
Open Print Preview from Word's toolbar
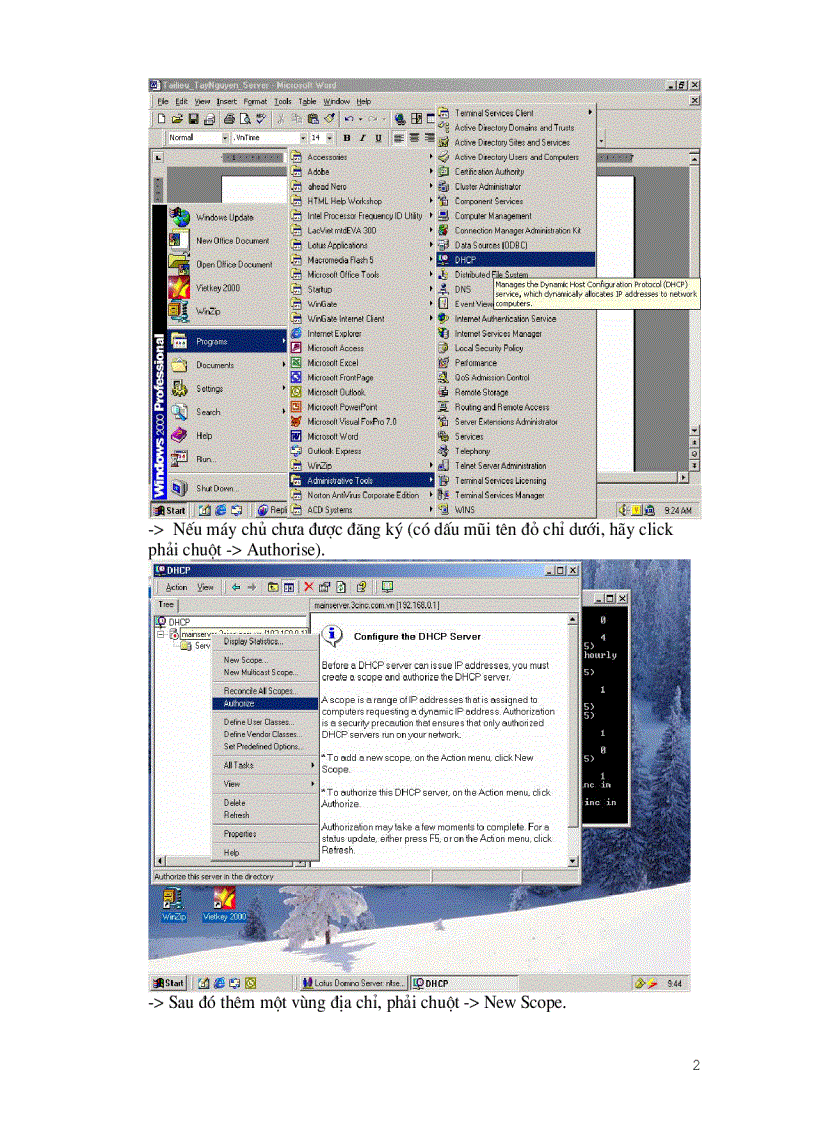[246, 118]
